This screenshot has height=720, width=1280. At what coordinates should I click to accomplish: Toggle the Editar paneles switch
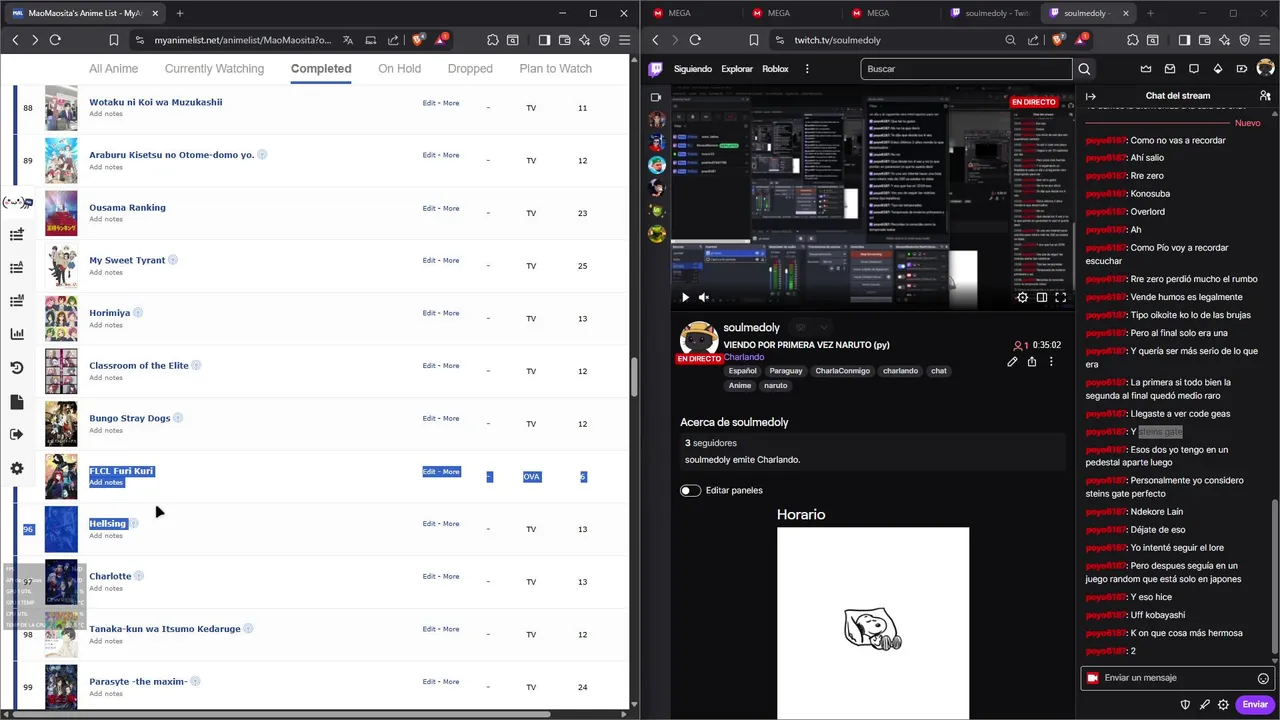[690, 490]
